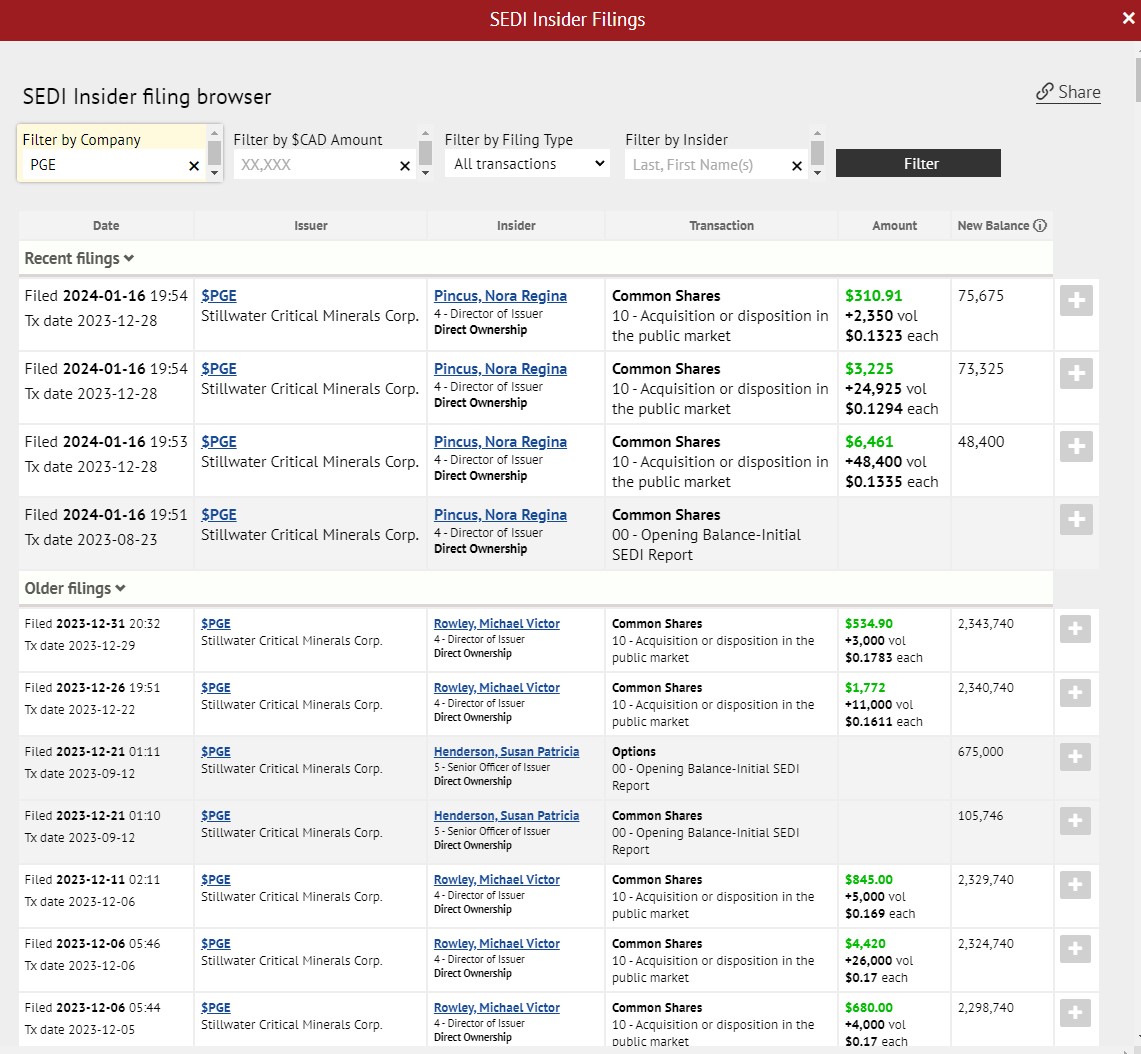
Task: Click the Issuer column header
Action: coord(311,226)
